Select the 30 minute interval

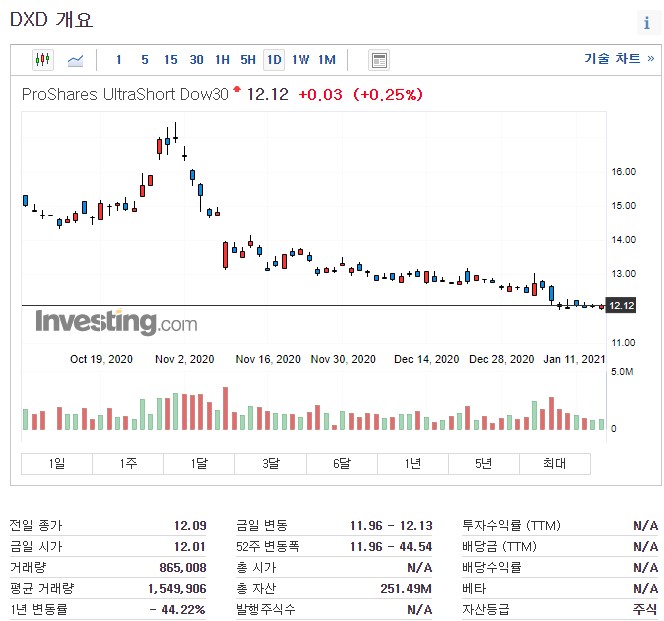196,60
